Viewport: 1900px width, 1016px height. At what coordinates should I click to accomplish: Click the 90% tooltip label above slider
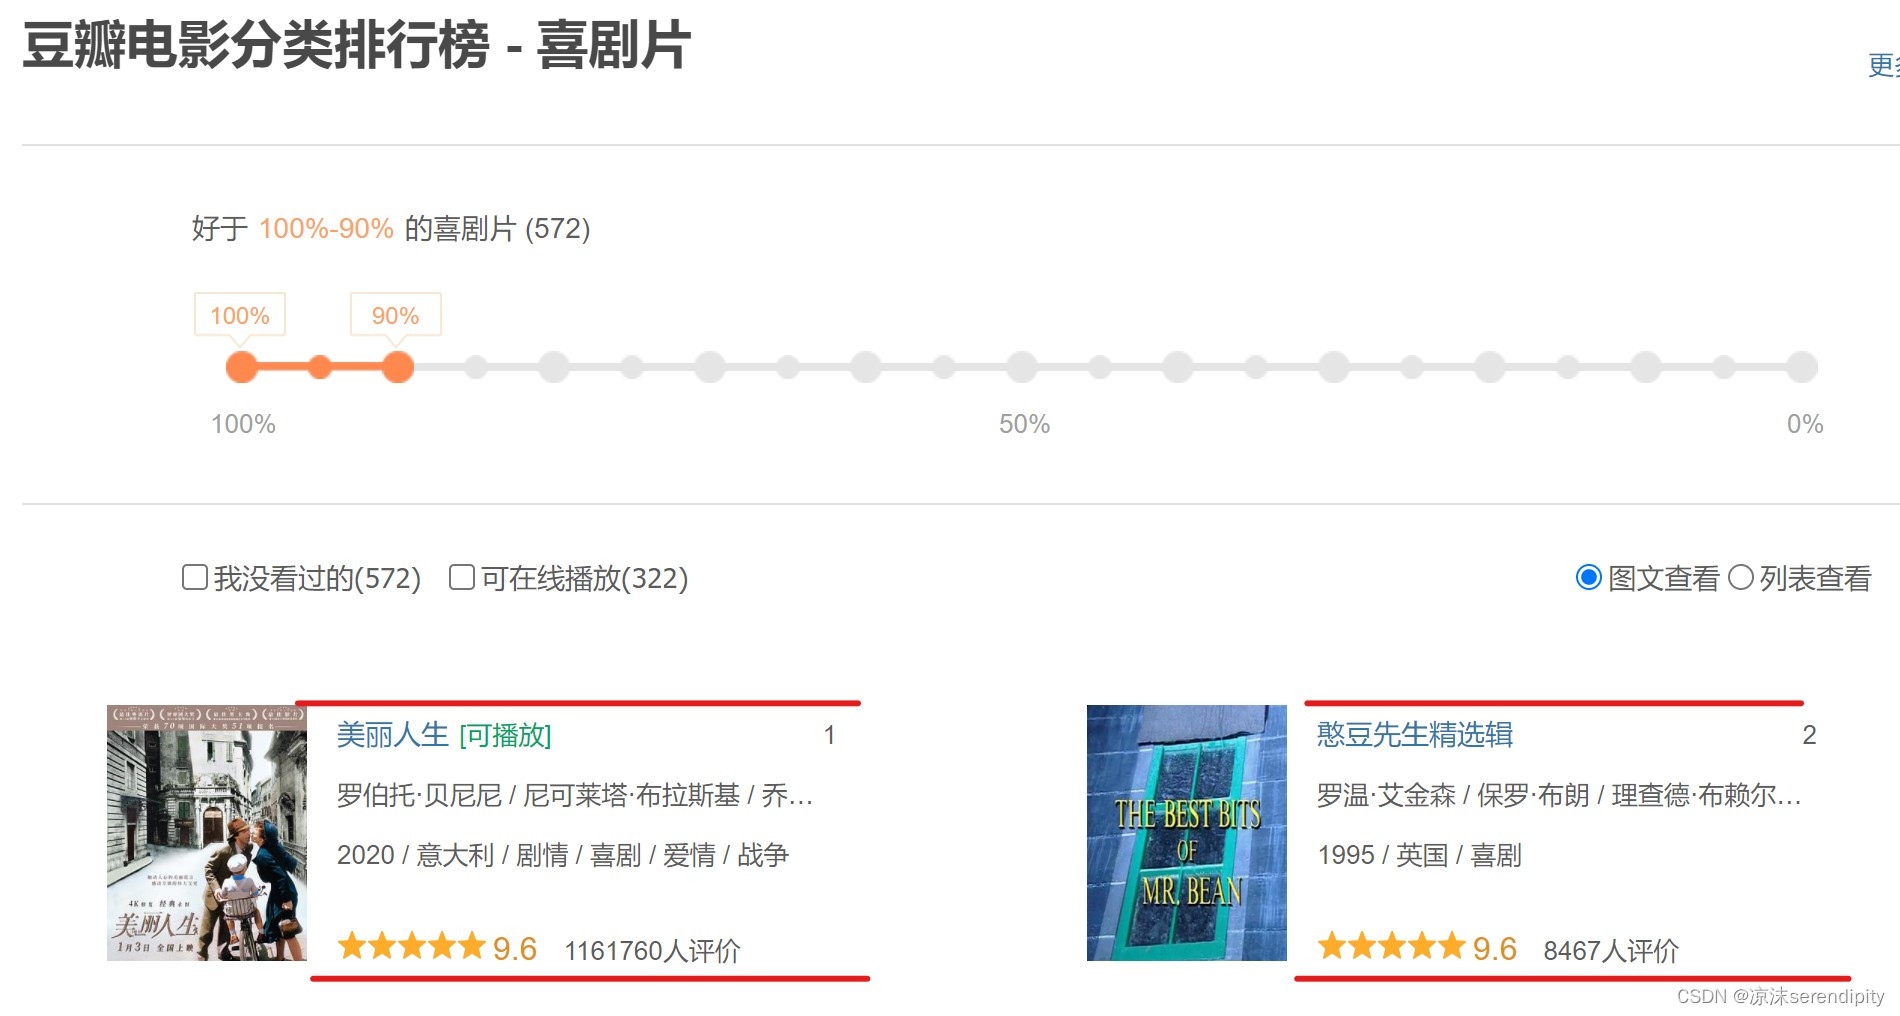tap(396, 315)
